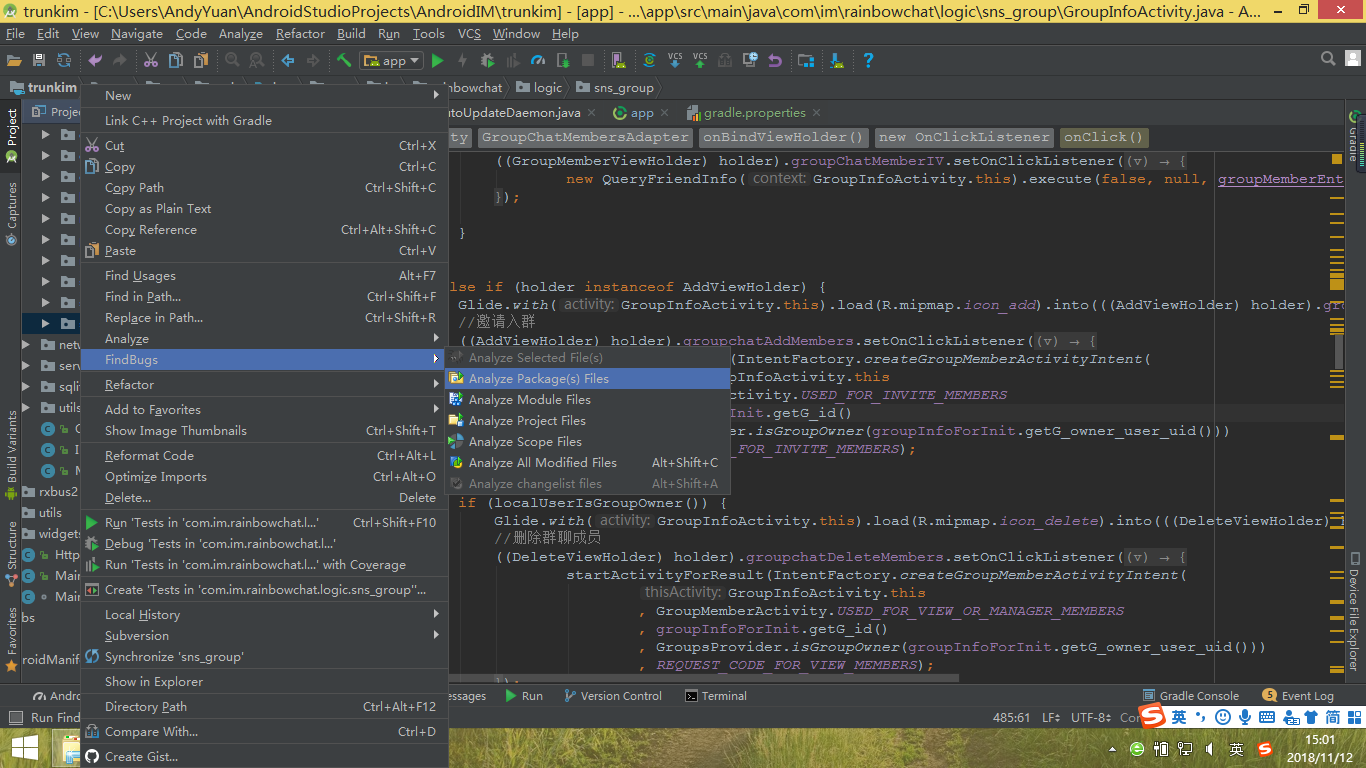Viewport: 1366px width, 768px height.
Task: Open the Gradle Console button
Action: [x=1190, y=696]
